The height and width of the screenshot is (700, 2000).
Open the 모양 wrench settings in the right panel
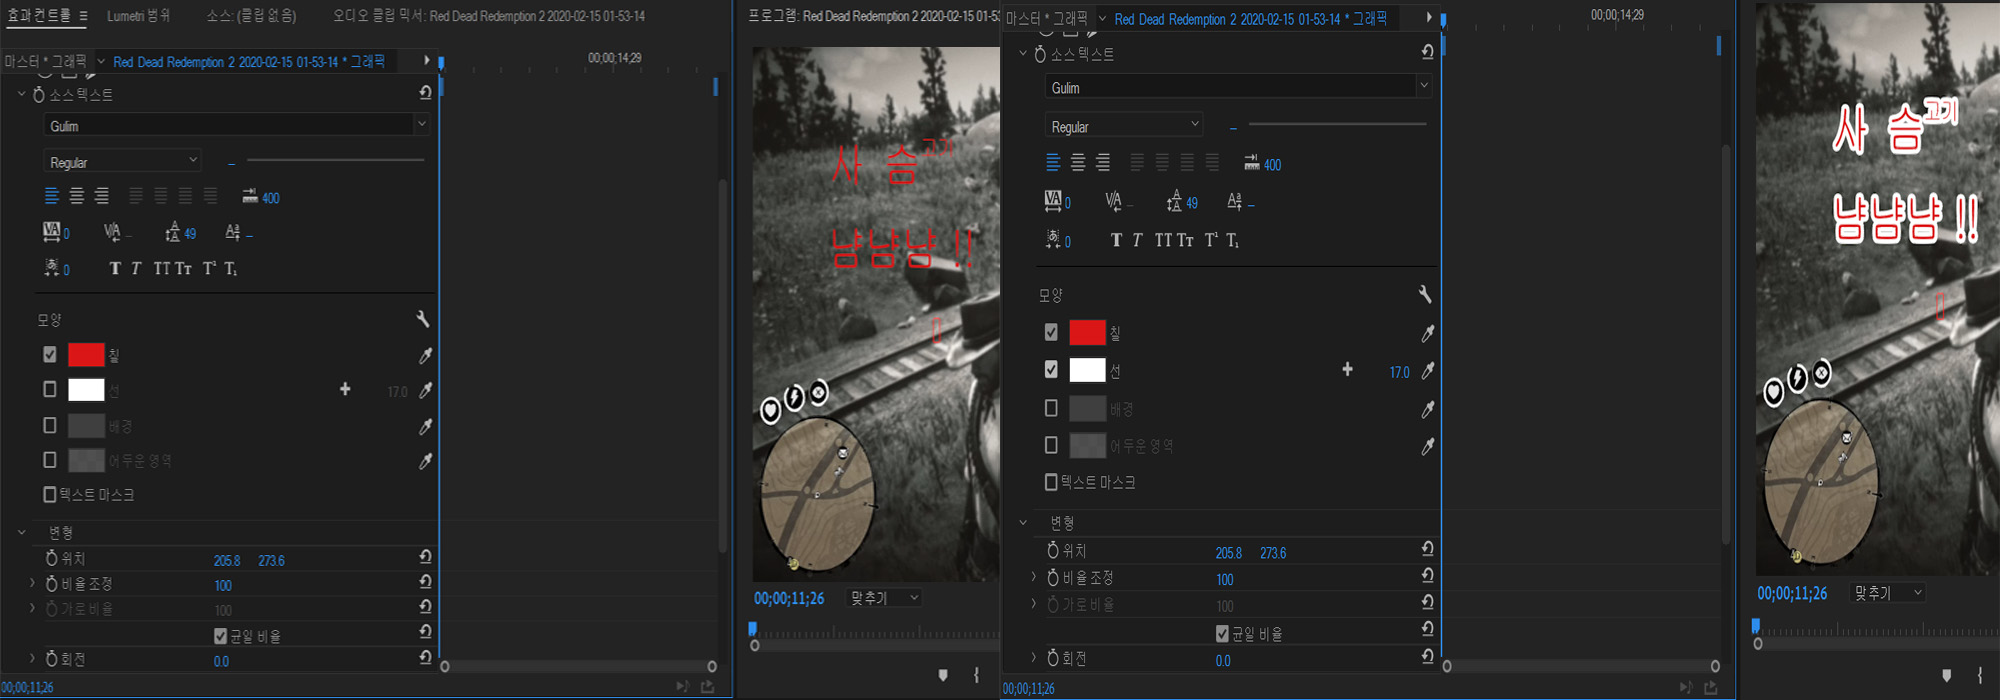tap(1425, 294)
